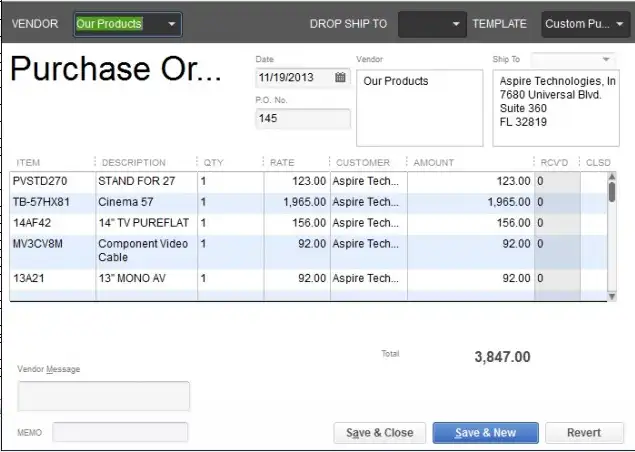Click the Vendor Message box

[104, 396]
